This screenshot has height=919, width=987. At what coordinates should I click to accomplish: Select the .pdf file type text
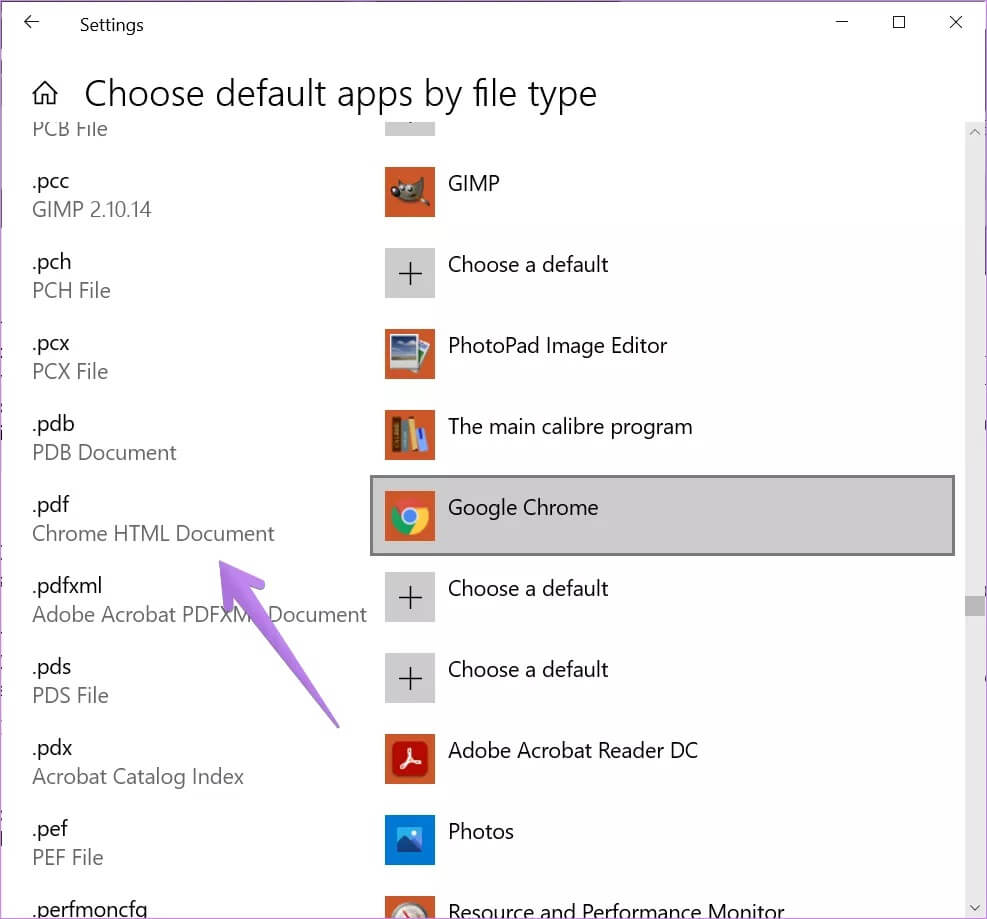coord(51,505)
